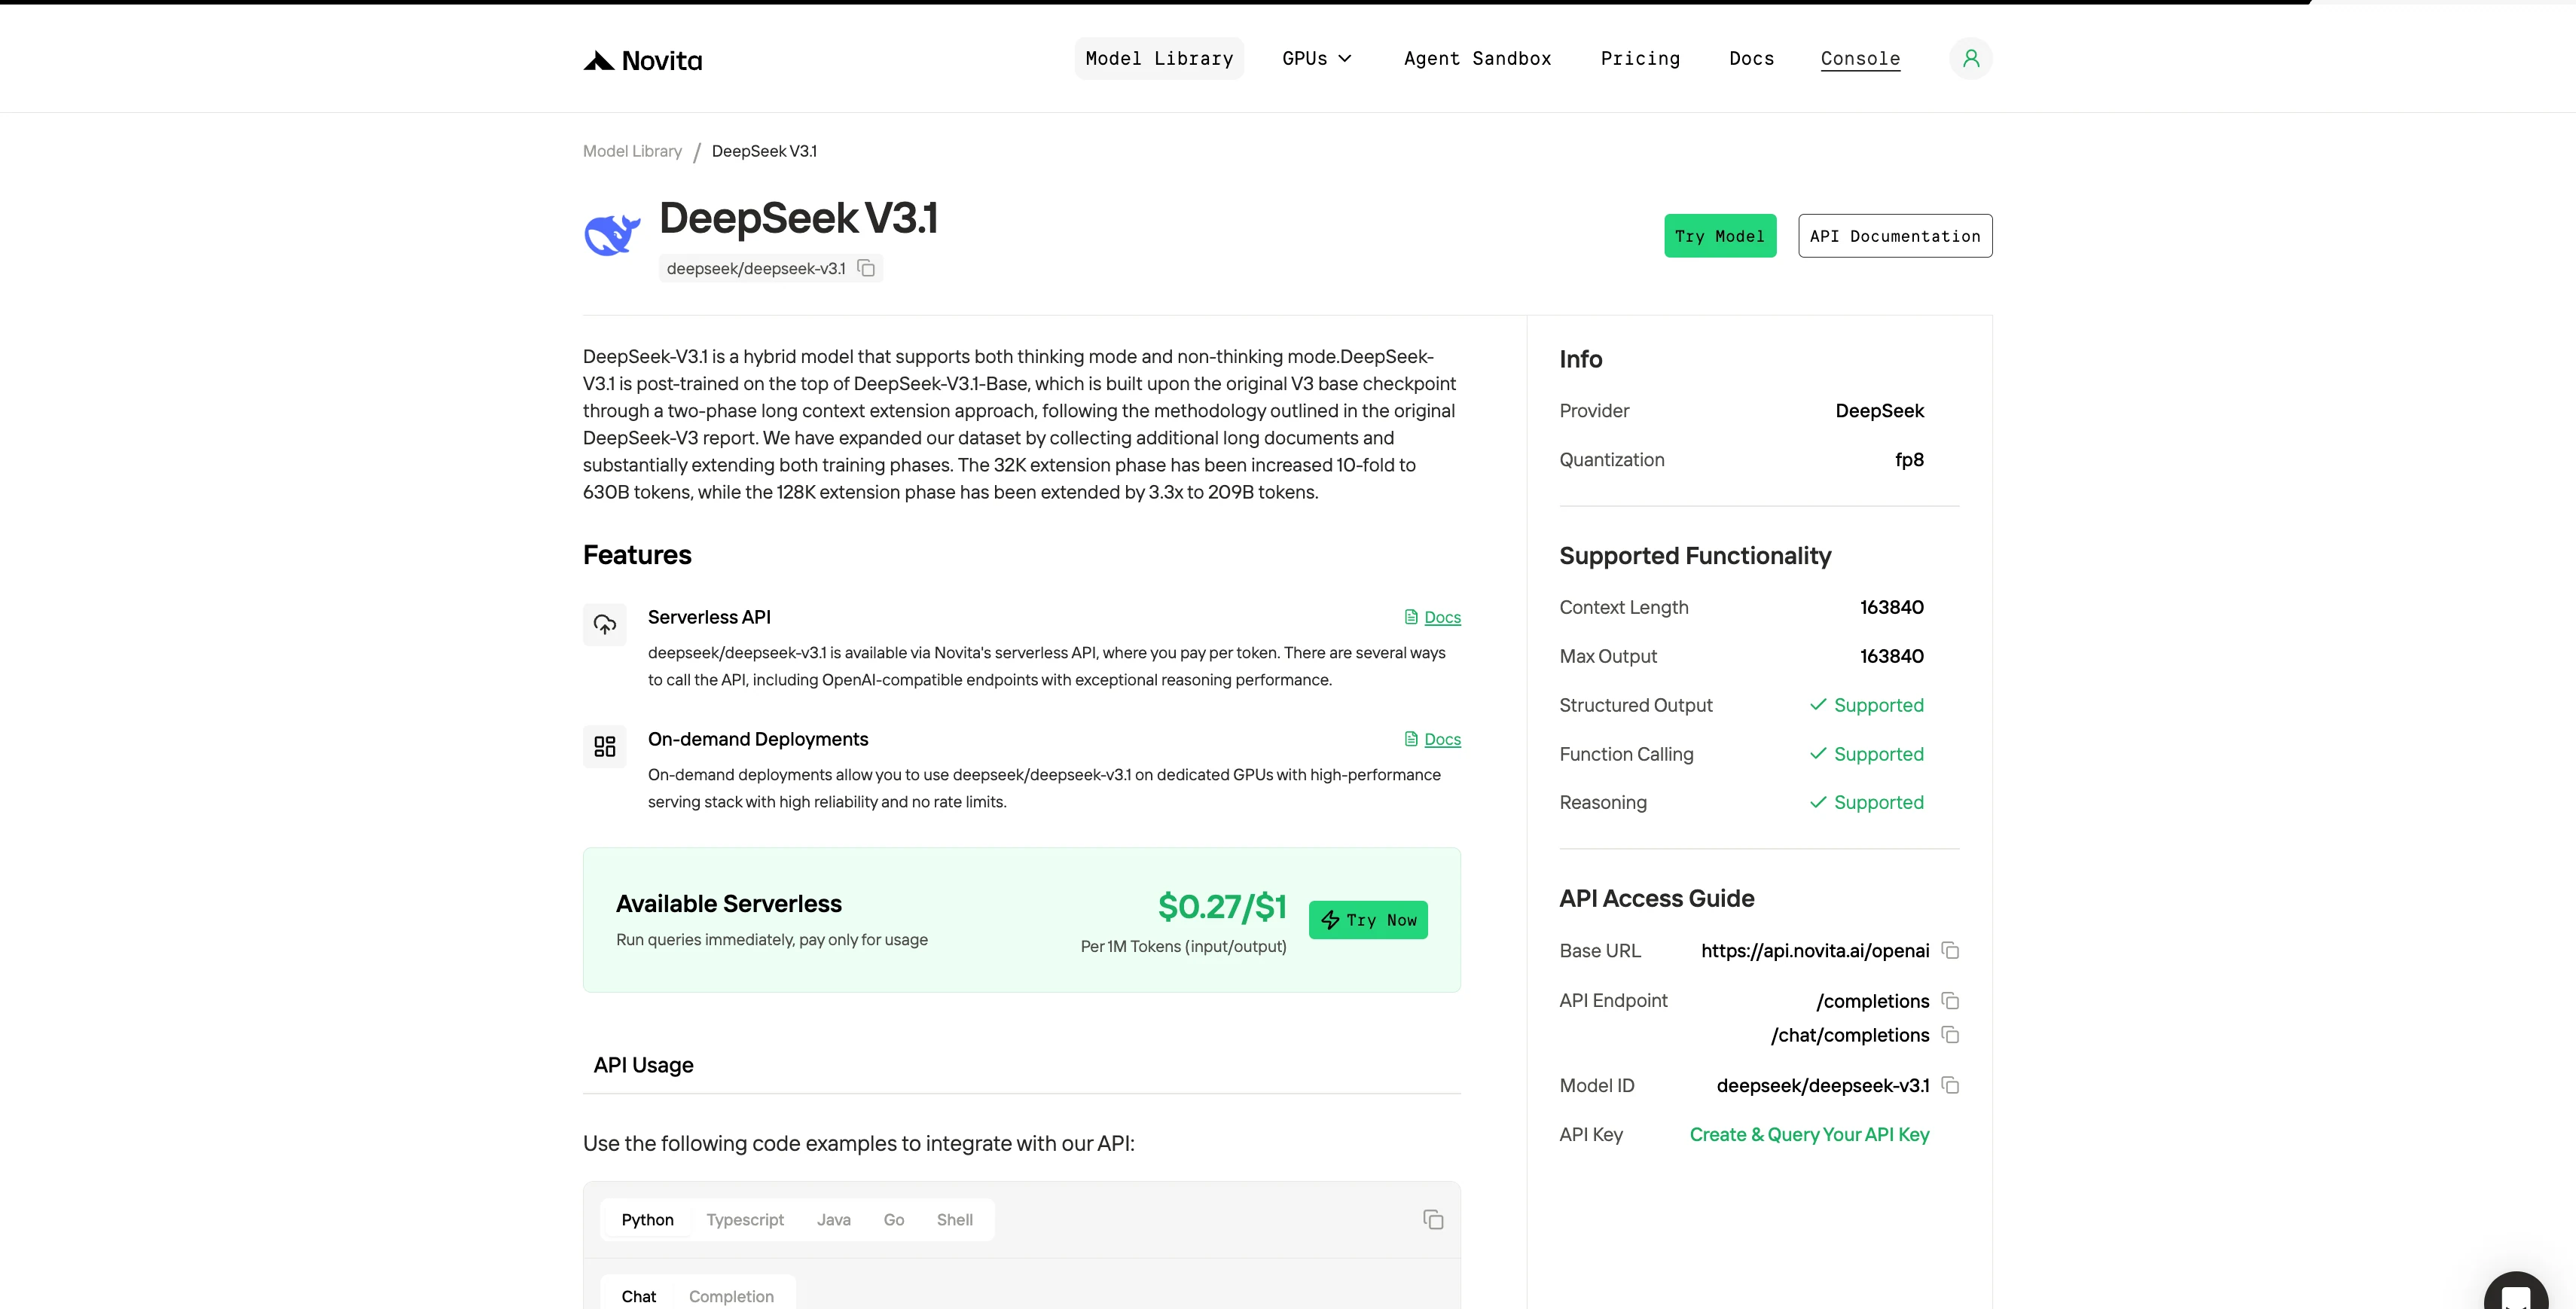Go back to Model Library breadcrumb
The width and height of the screenshot is (2576, 1309).
click(x=632, y=151)
